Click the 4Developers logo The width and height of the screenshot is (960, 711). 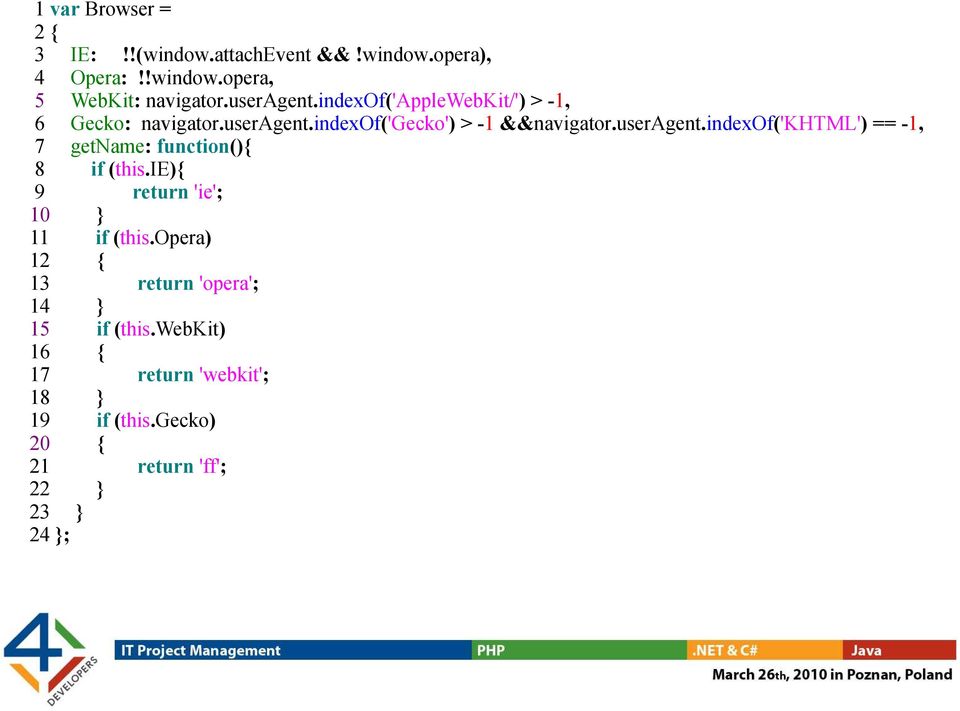51,659
